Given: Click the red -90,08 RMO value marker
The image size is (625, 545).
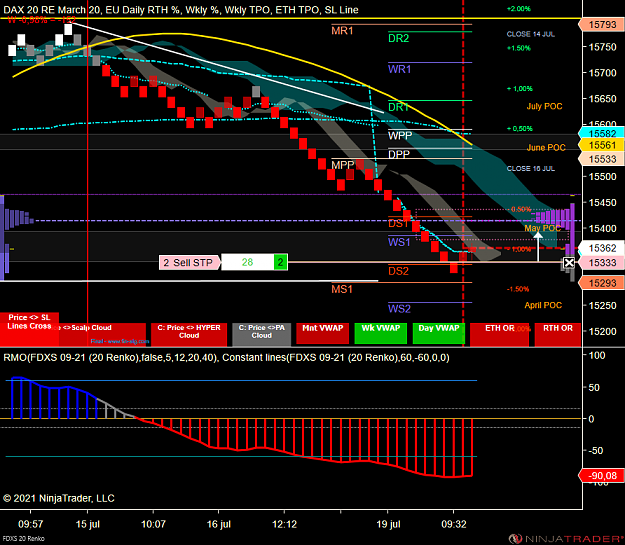Looking at the screenshot, I should point(603,476).
